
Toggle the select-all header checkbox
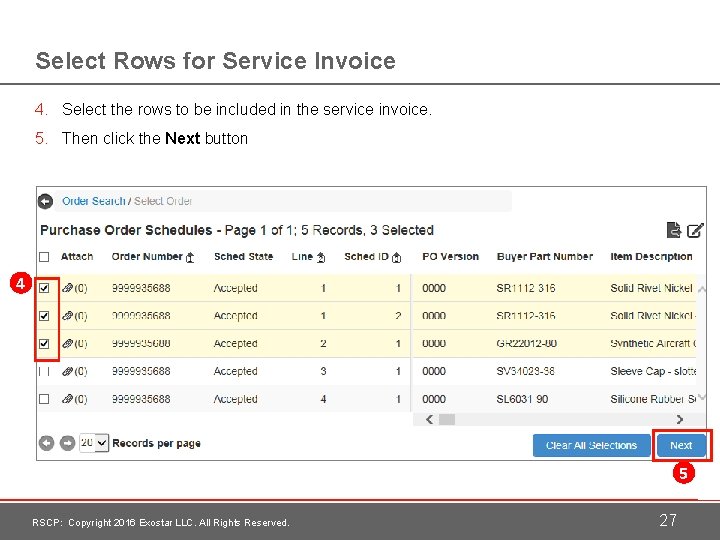coord(44,257)
